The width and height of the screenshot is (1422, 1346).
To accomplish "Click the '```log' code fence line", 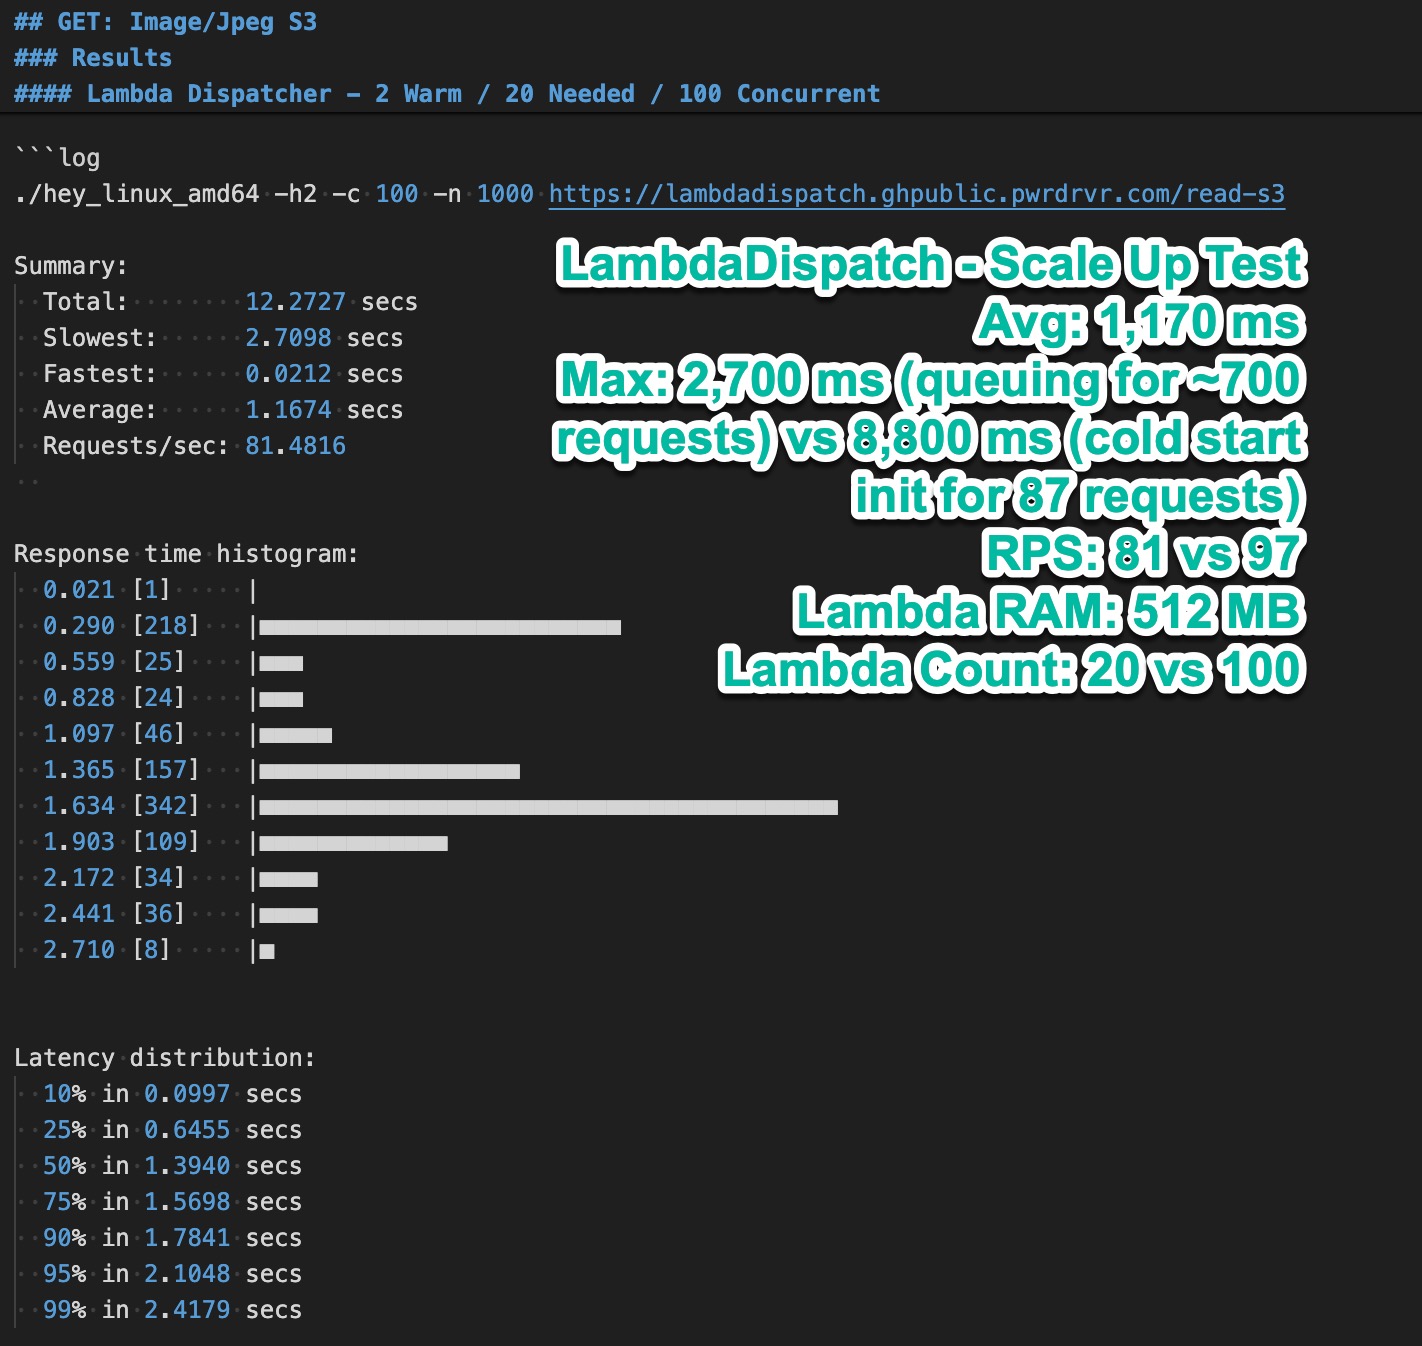I will [x=57, y=158].
